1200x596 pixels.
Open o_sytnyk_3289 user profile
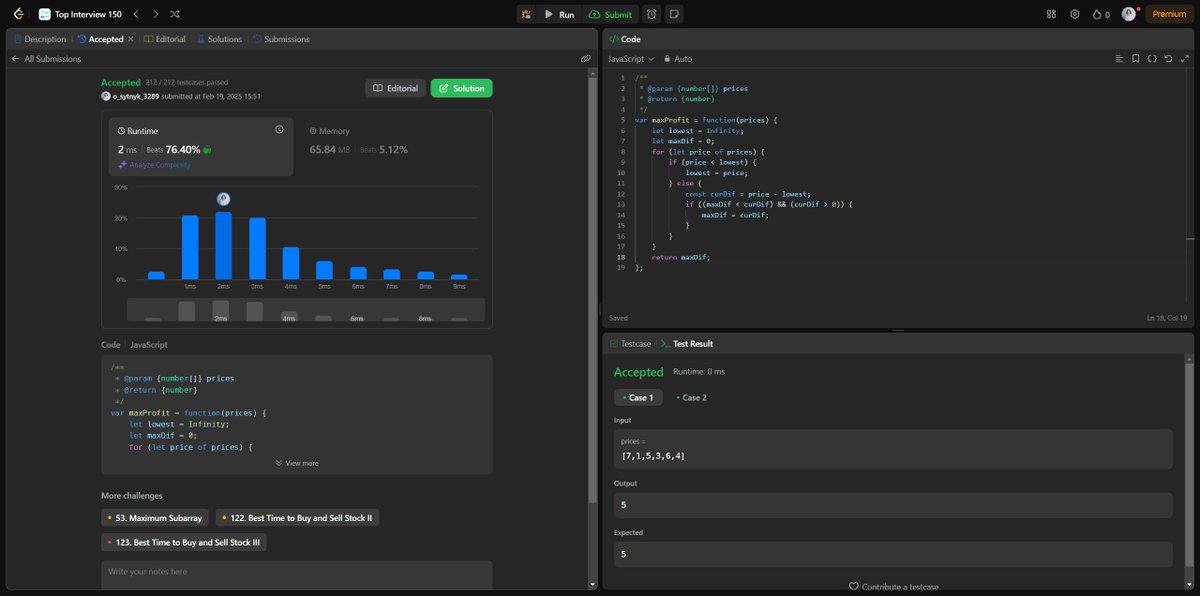tap(136, 96)
